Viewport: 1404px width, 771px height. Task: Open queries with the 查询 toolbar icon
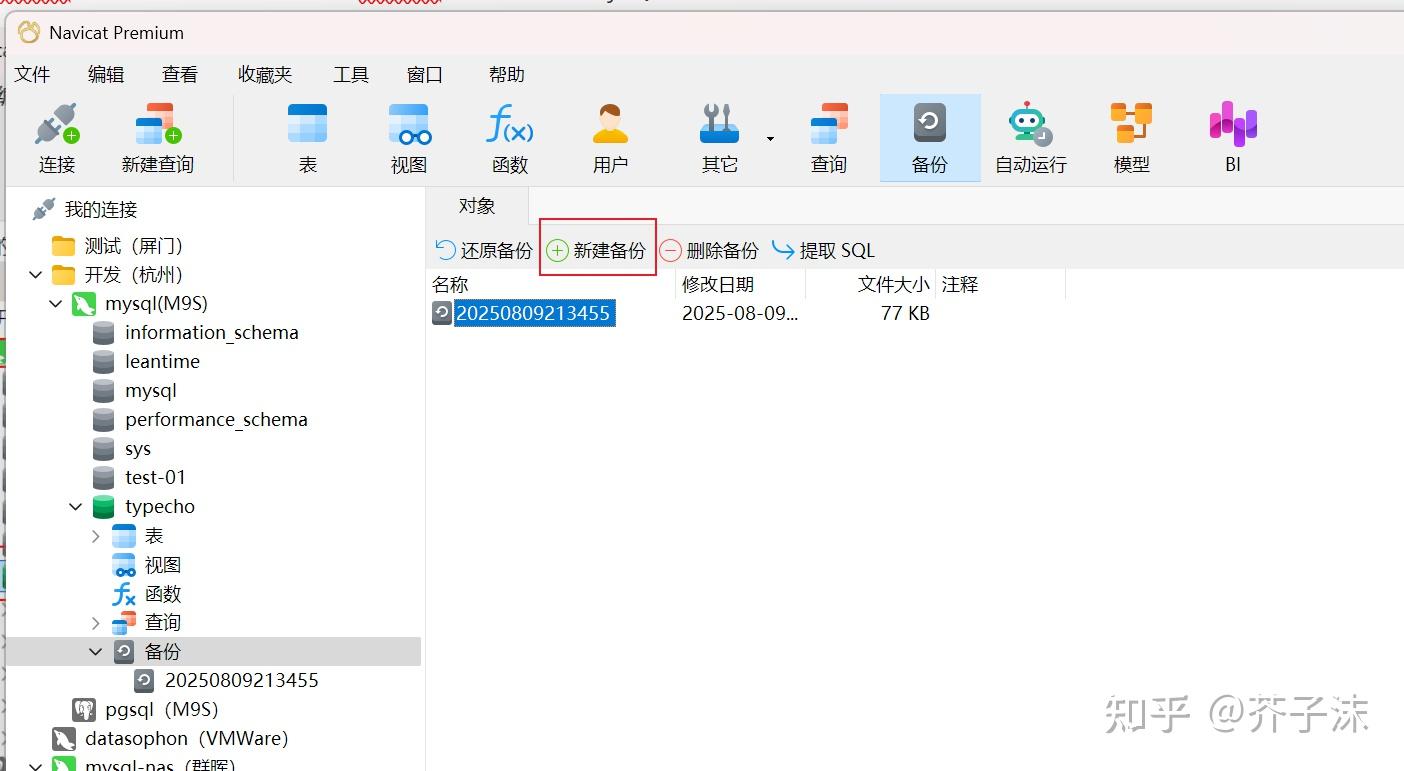point(828,135)
